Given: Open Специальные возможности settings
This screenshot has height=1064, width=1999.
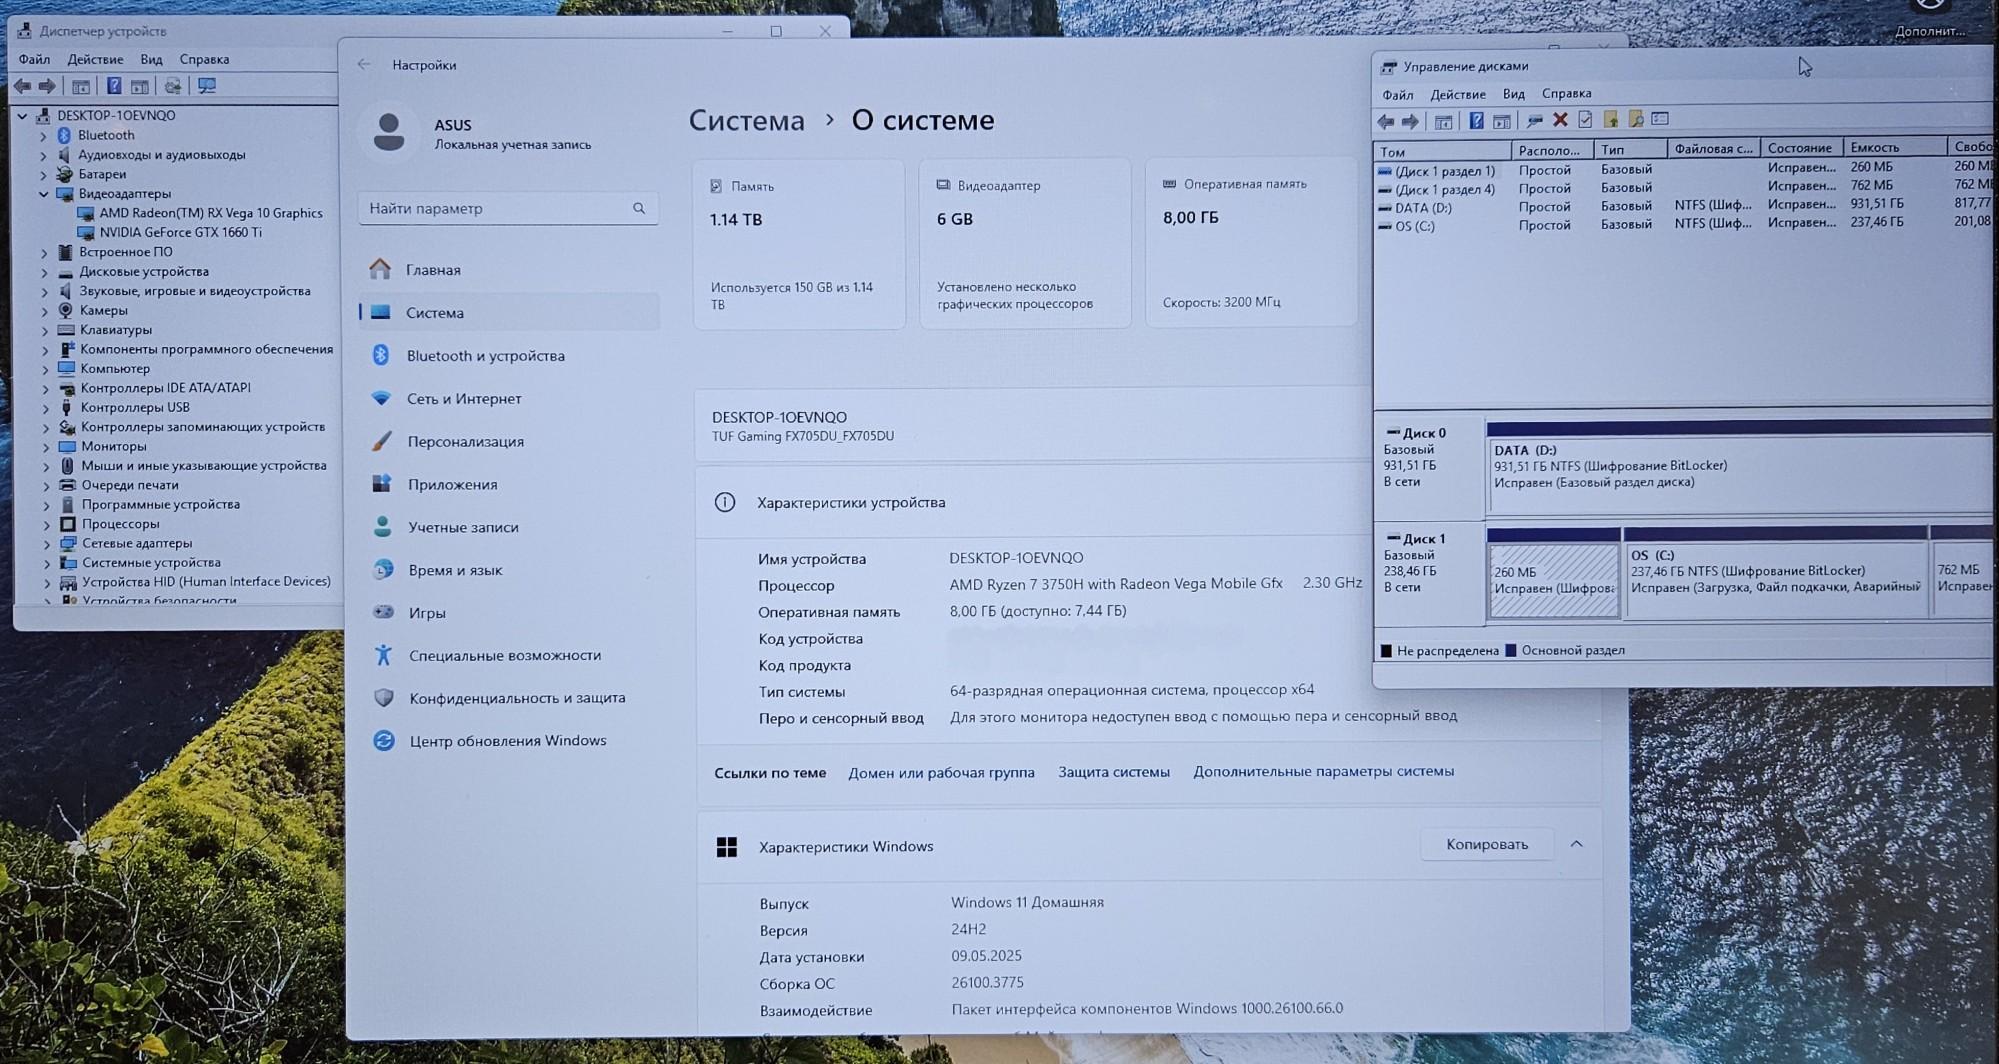Looking at the screenshot, I should [x=509, y=655].
